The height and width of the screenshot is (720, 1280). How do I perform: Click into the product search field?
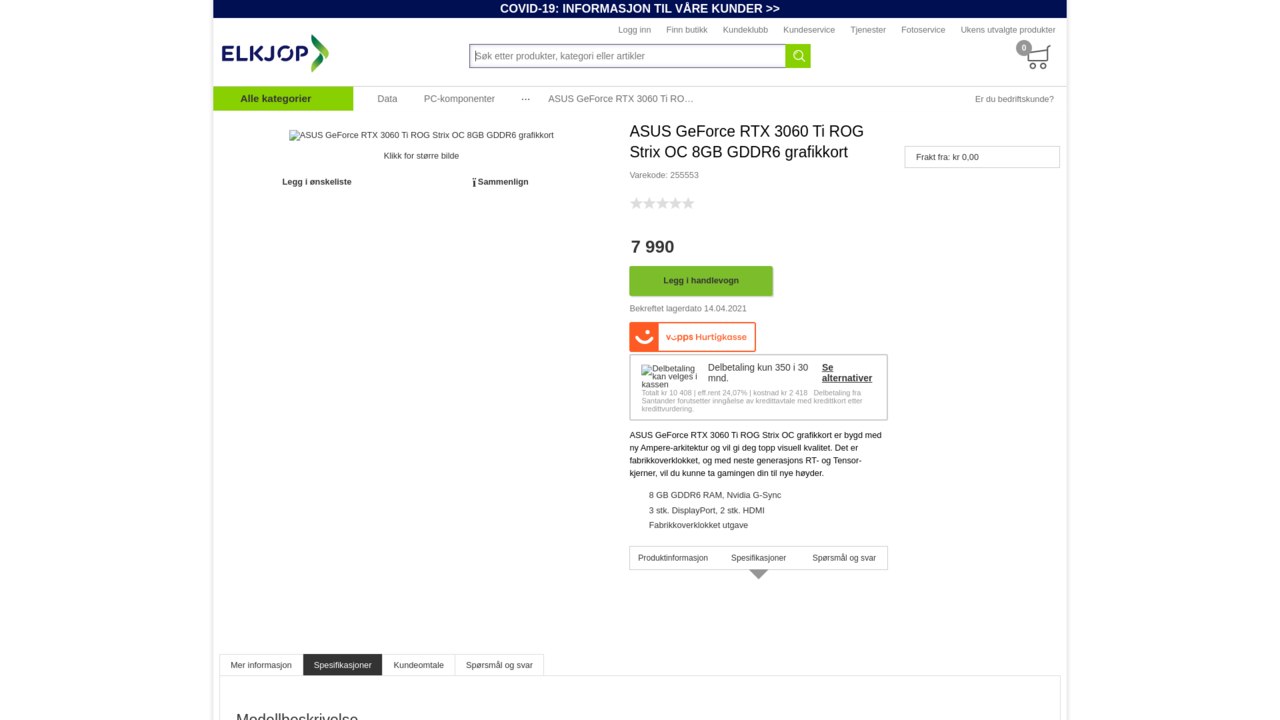(x=628, y=56)
